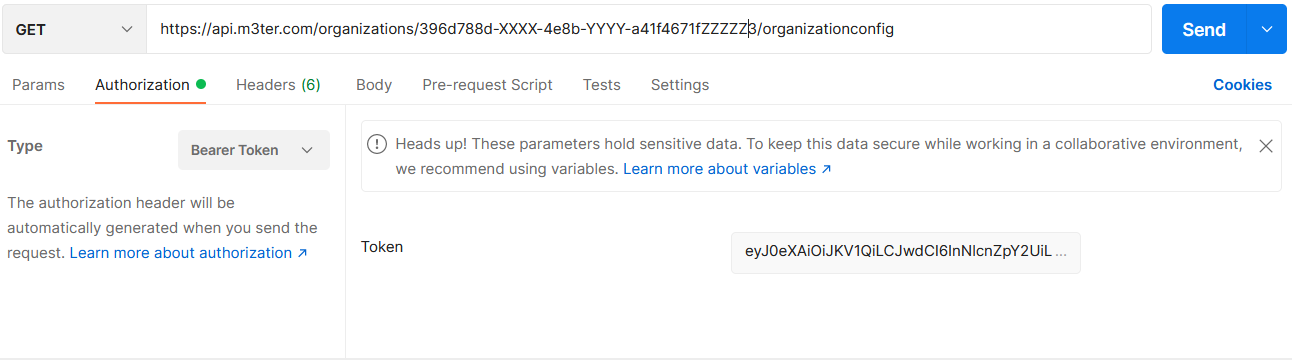Click the external arrow icon after variables link
The image size is (1292, 361).
[827, 169]
